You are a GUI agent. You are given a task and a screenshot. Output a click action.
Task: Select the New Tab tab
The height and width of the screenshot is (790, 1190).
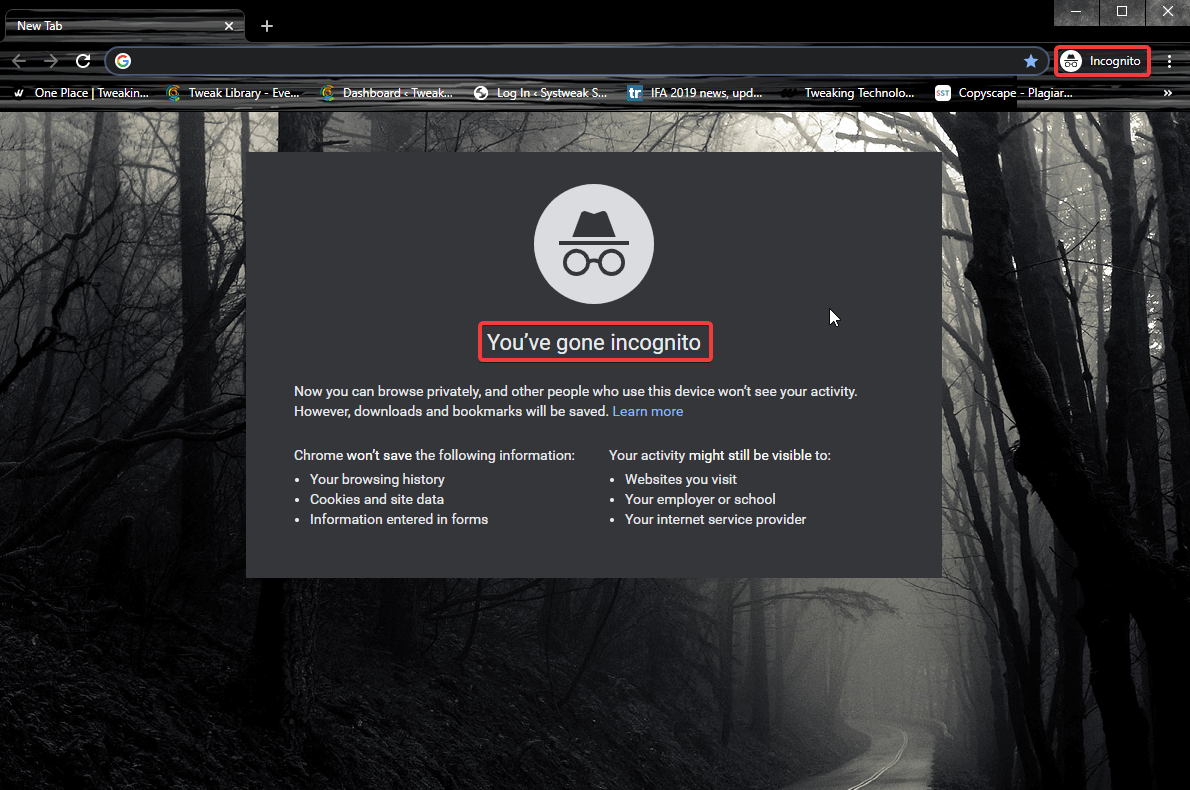[110, 25]
